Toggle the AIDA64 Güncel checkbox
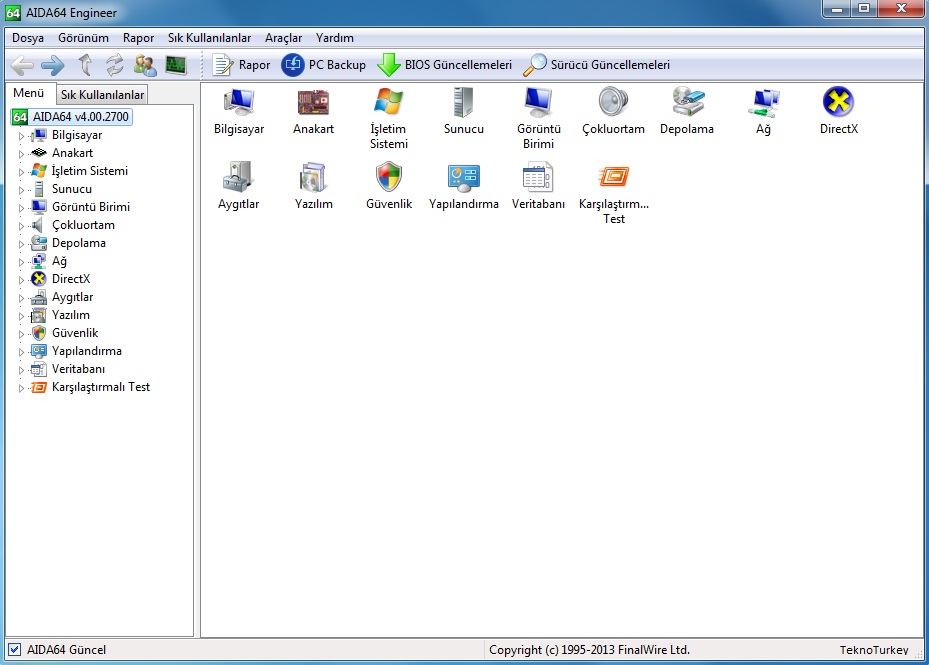The height and width of the screenshot is (665, 929). (15, 650)
